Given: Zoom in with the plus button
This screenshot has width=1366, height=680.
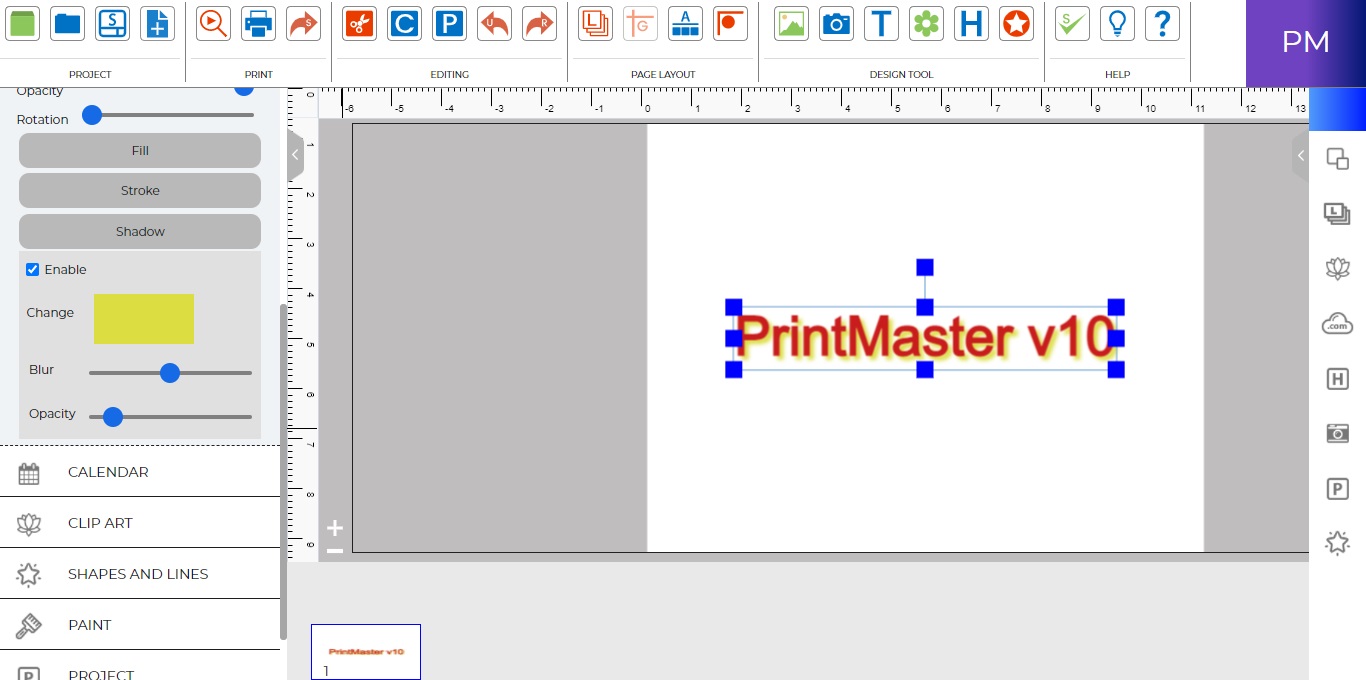Looking at the screenshot, I should point(335,528).
